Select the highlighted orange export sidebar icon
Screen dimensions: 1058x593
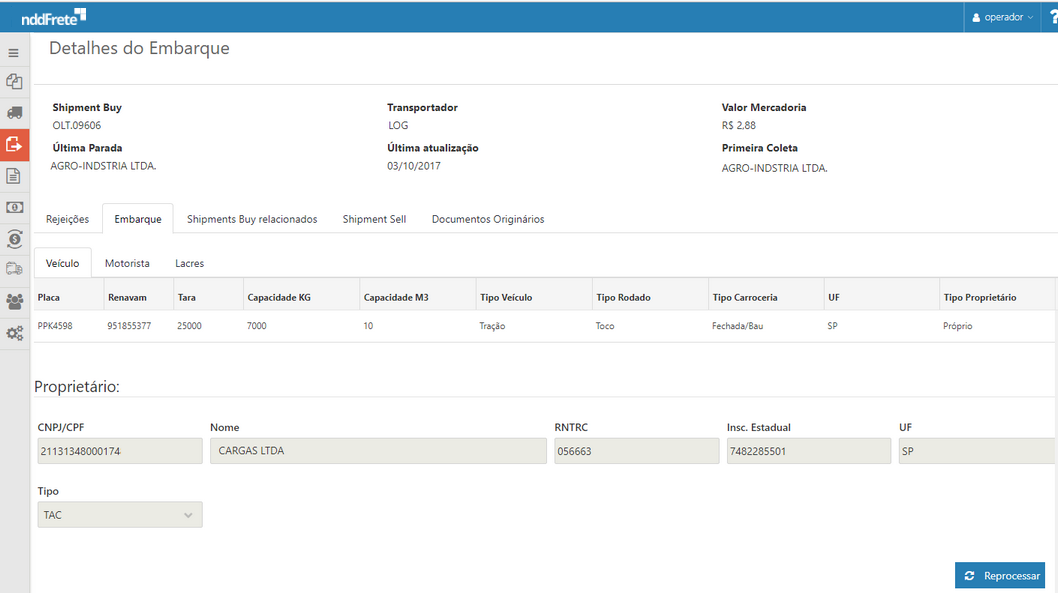coord(14,144)
